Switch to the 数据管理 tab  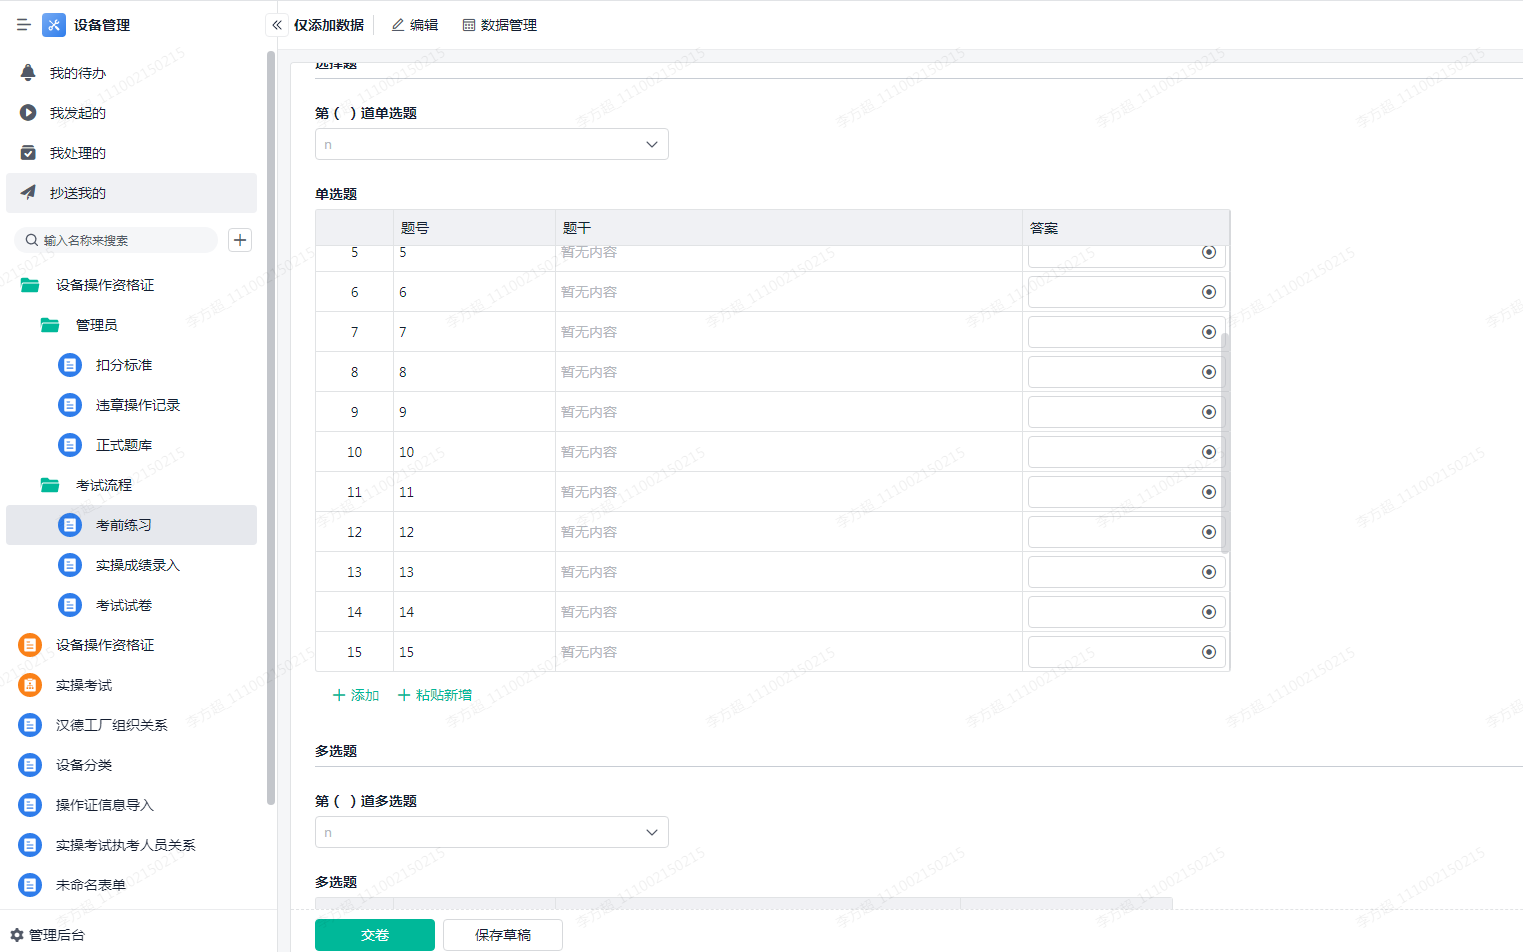pos(499,25)
